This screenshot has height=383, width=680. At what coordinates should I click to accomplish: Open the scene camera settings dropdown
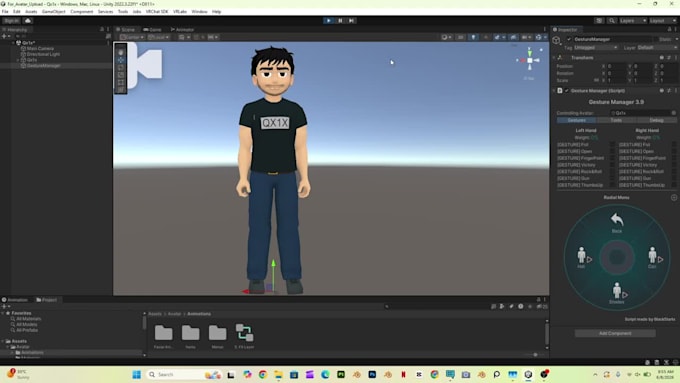click(x=526, y=37)
